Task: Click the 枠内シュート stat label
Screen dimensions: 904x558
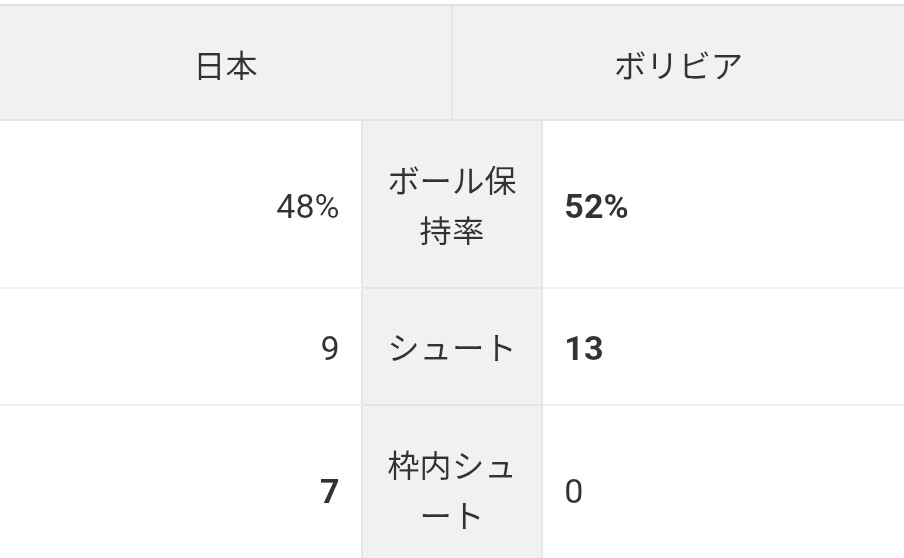Action: (x=452, y=491)
